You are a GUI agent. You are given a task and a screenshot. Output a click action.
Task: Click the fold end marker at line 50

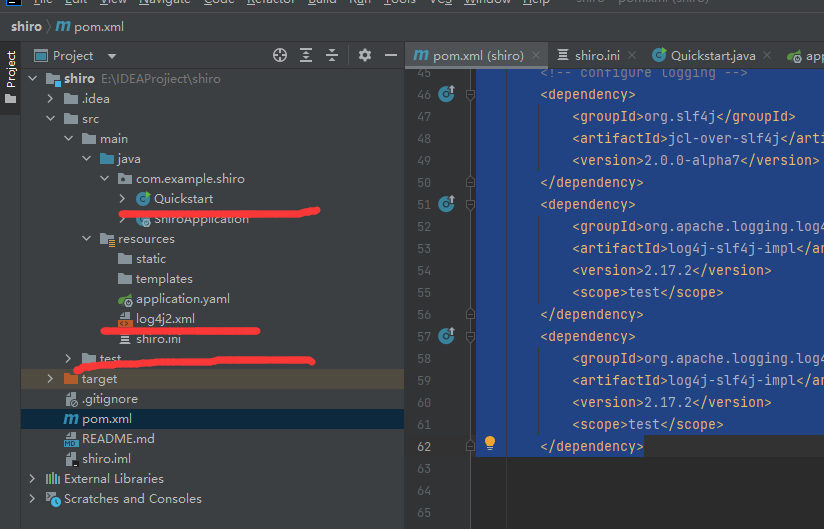470,182
